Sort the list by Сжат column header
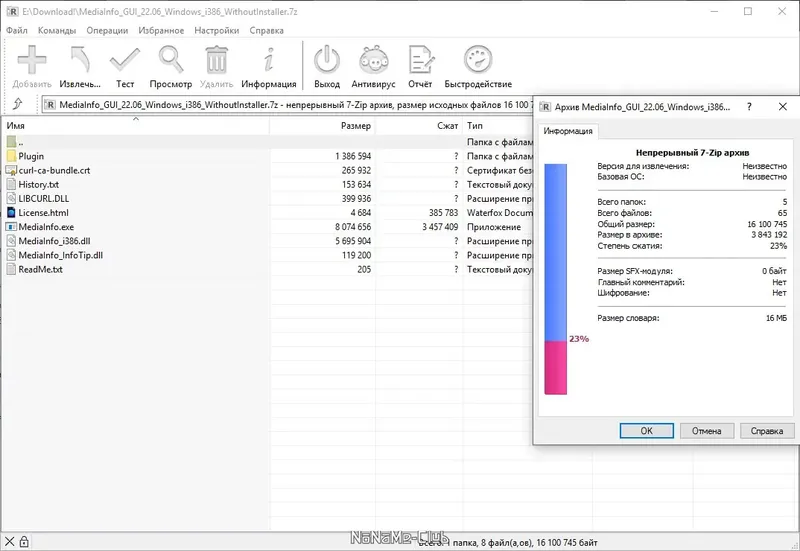The width and height of the screenshot is (800, 551). pos(419,126)
